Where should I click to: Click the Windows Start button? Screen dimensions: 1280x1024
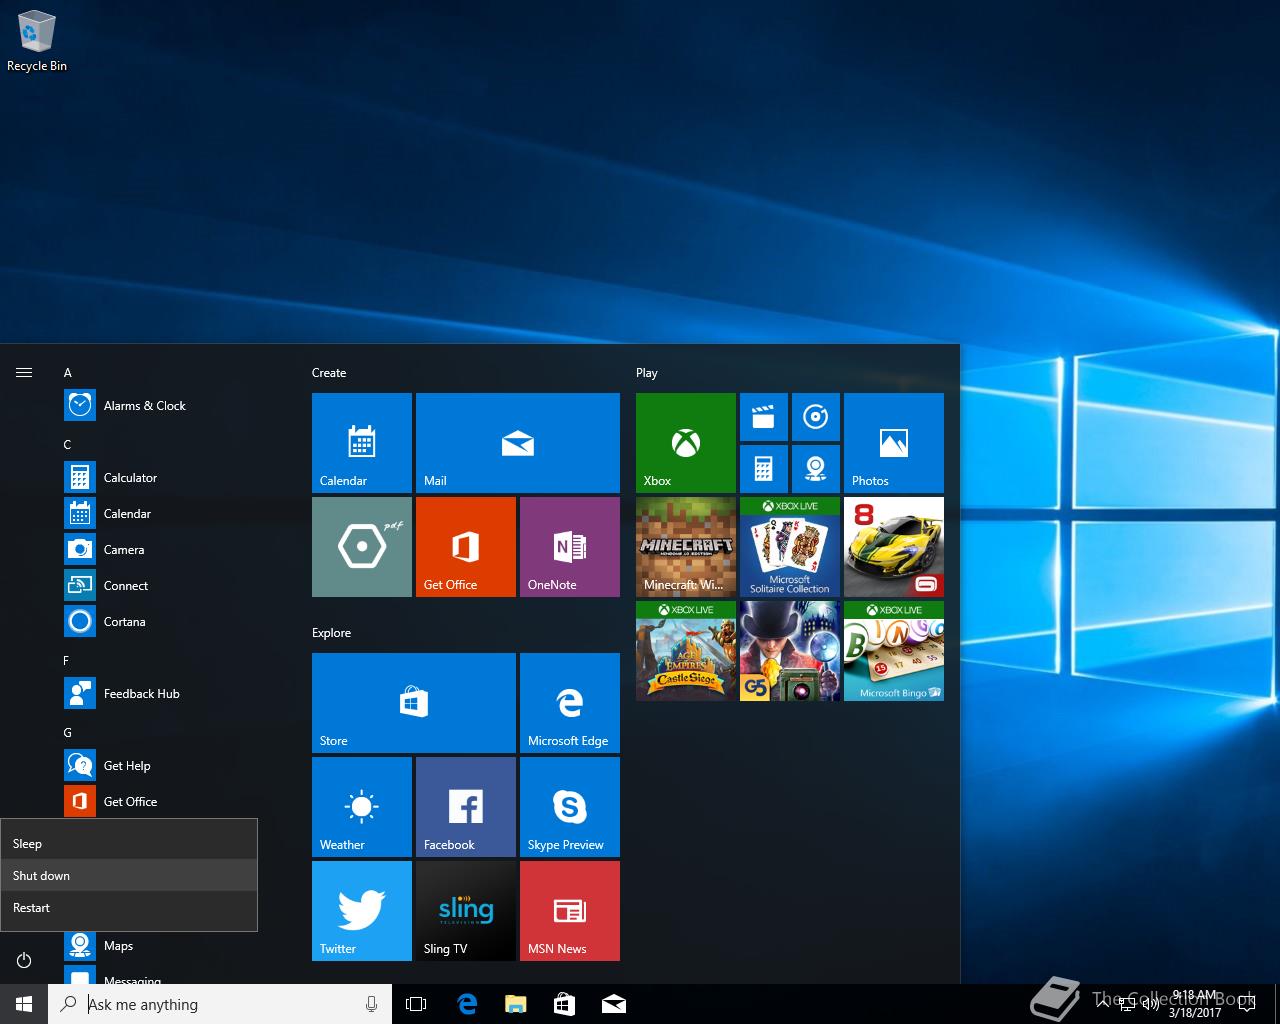24,1004
